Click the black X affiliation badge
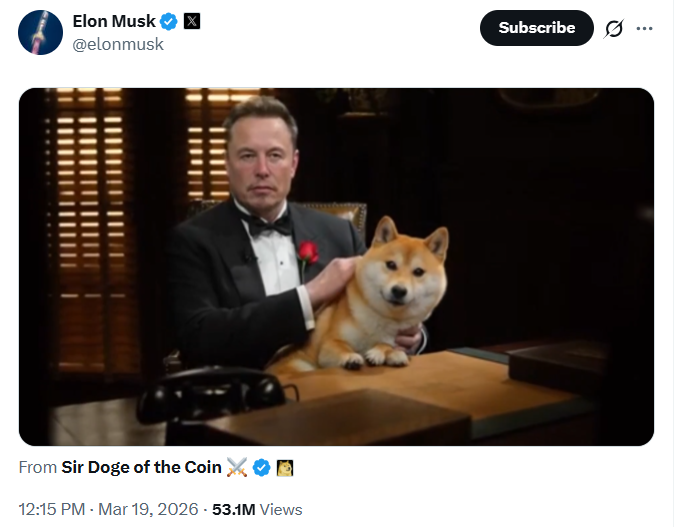The height and width of the screenshot is (527, 674). point(192,22)
